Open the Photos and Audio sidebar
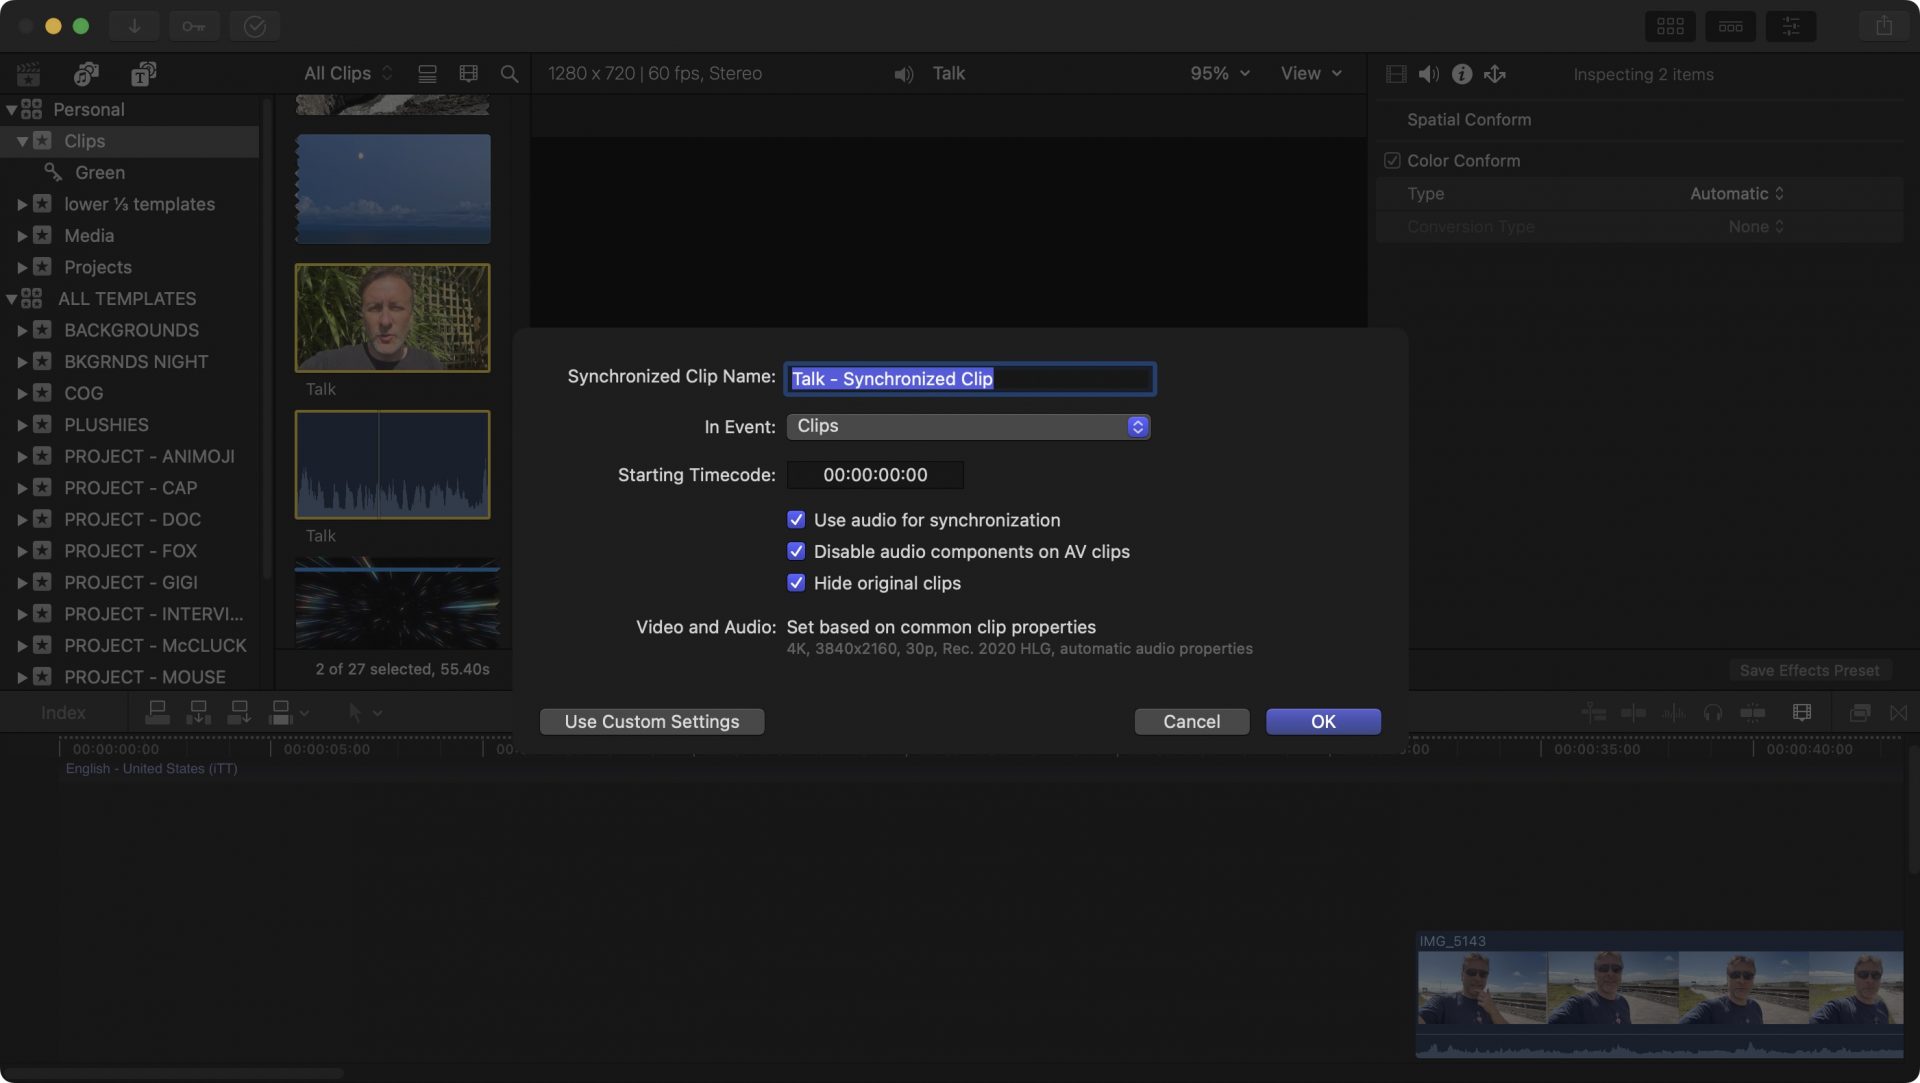Image resolution: width=1920 pixels, height=1083 pixels. click(86, 73)
